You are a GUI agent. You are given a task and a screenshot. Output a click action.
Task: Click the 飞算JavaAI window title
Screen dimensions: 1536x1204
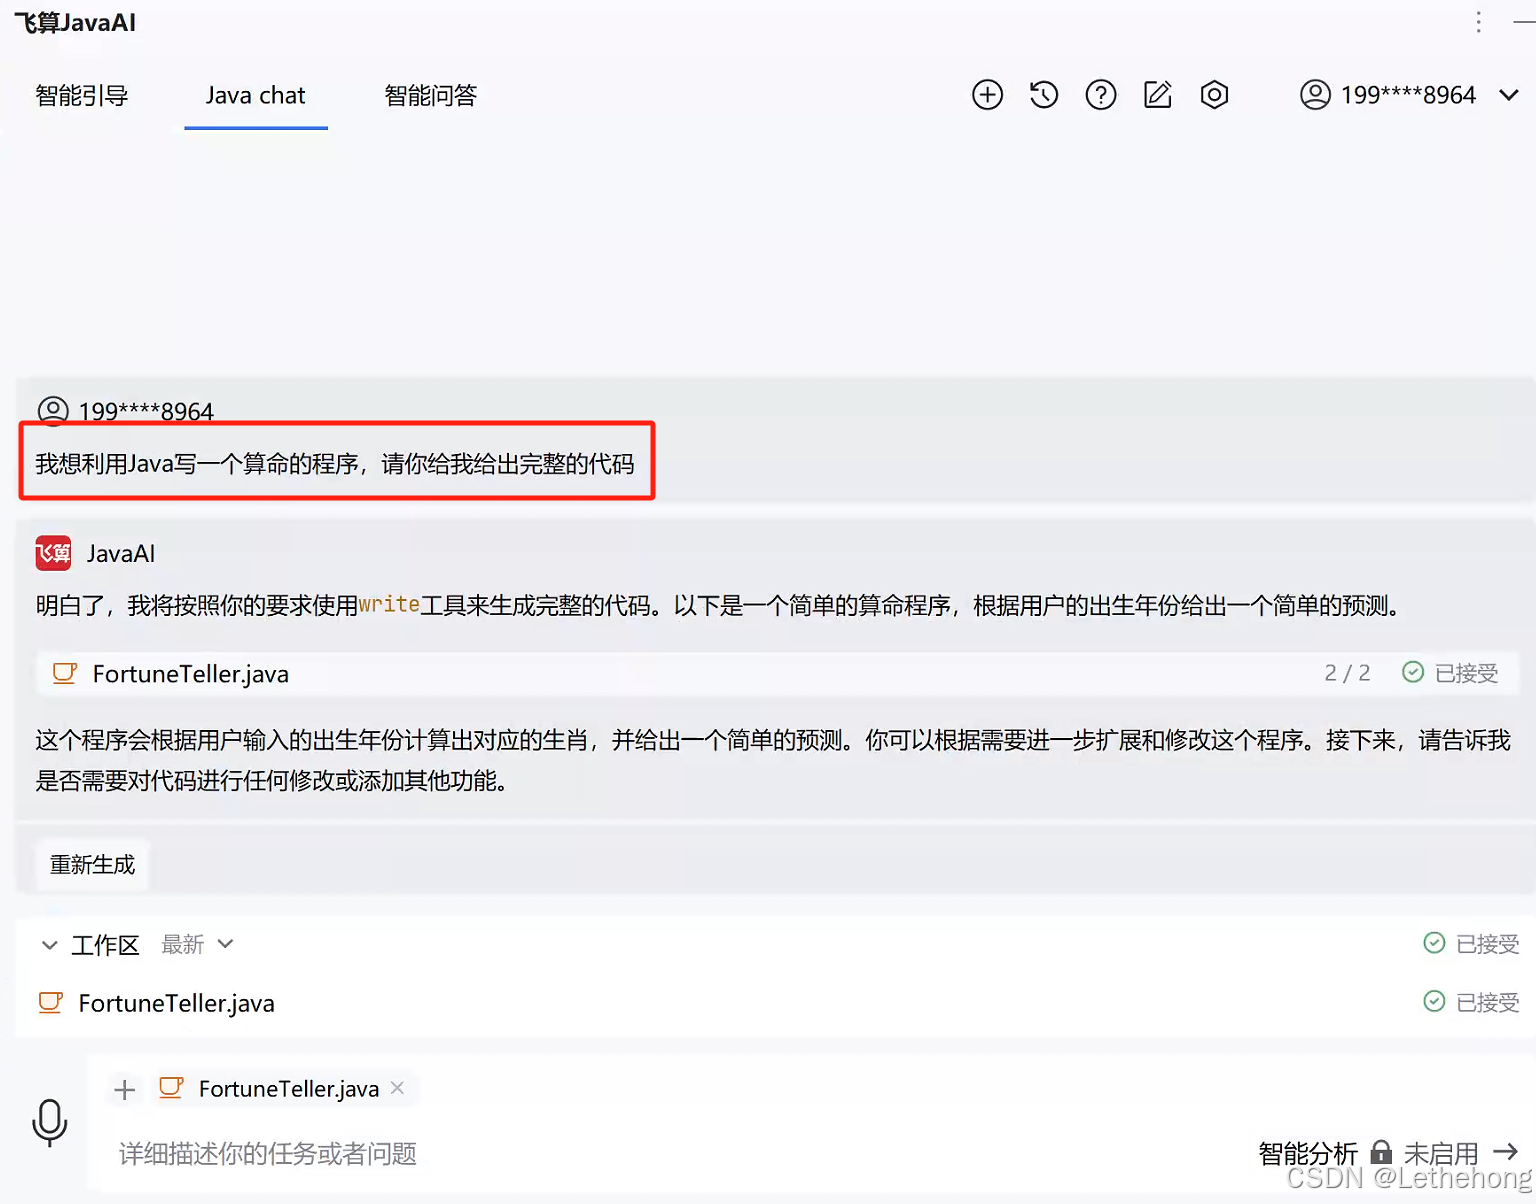coord(75,23)
